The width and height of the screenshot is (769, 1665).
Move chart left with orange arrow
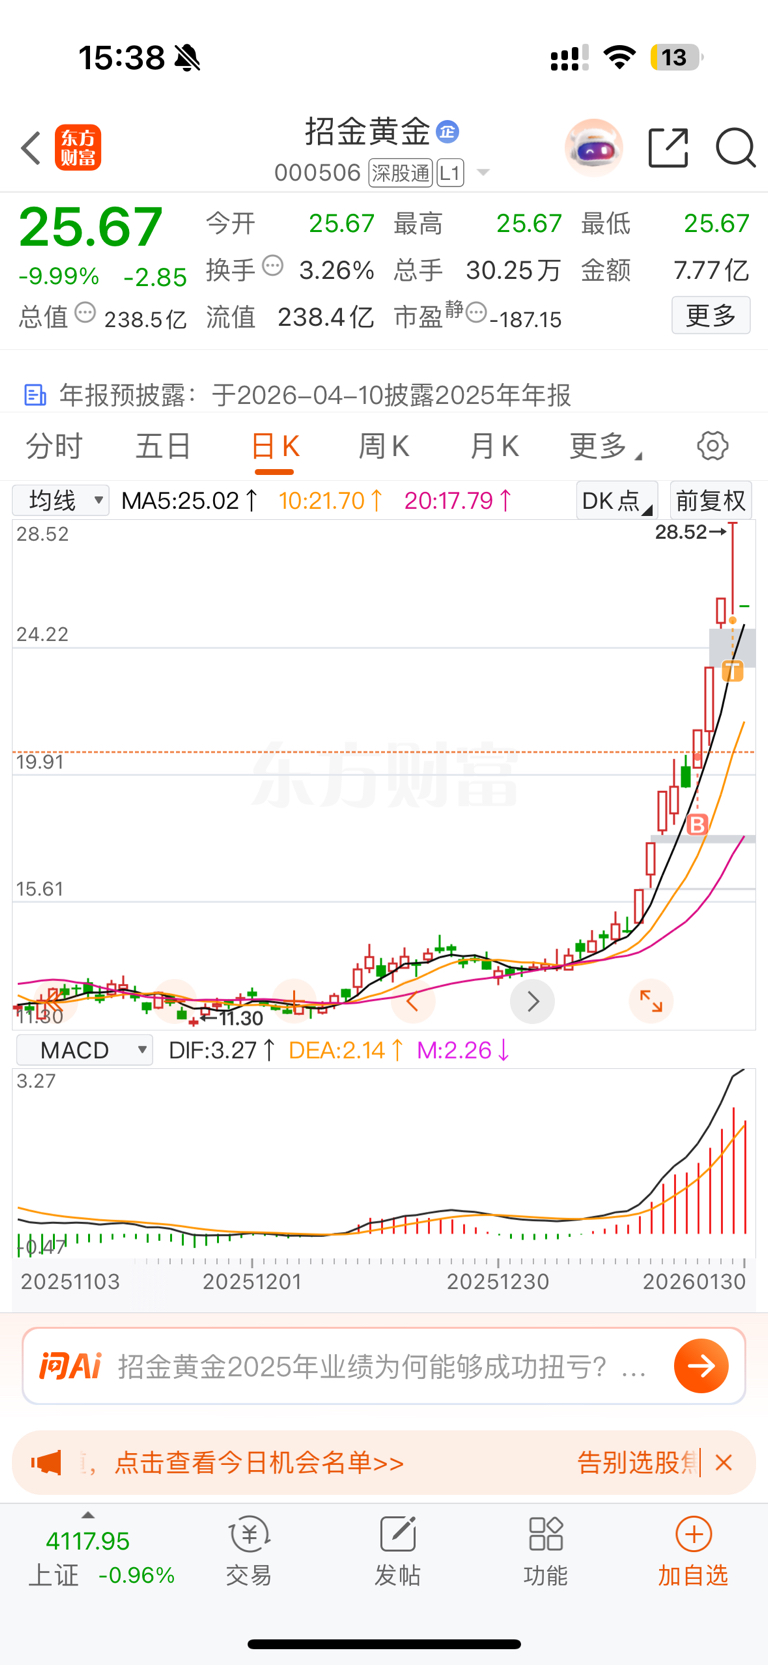click(x=412, y=1001)
